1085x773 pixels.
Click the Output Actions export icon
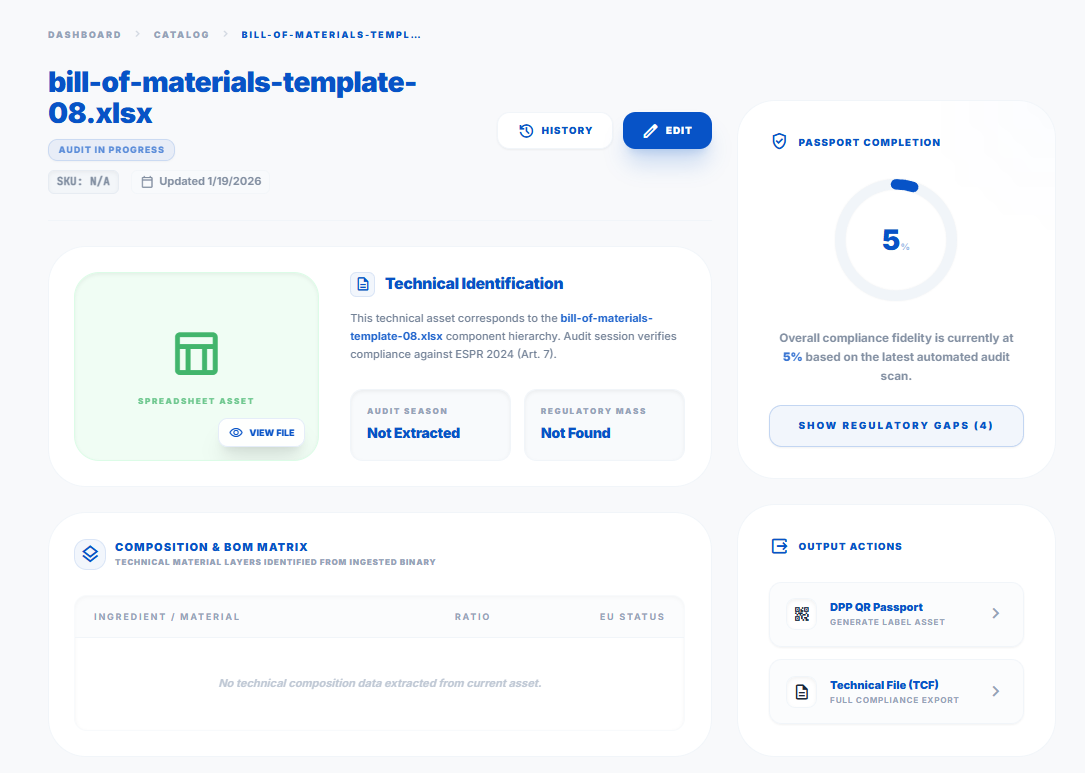pos(780,546)
